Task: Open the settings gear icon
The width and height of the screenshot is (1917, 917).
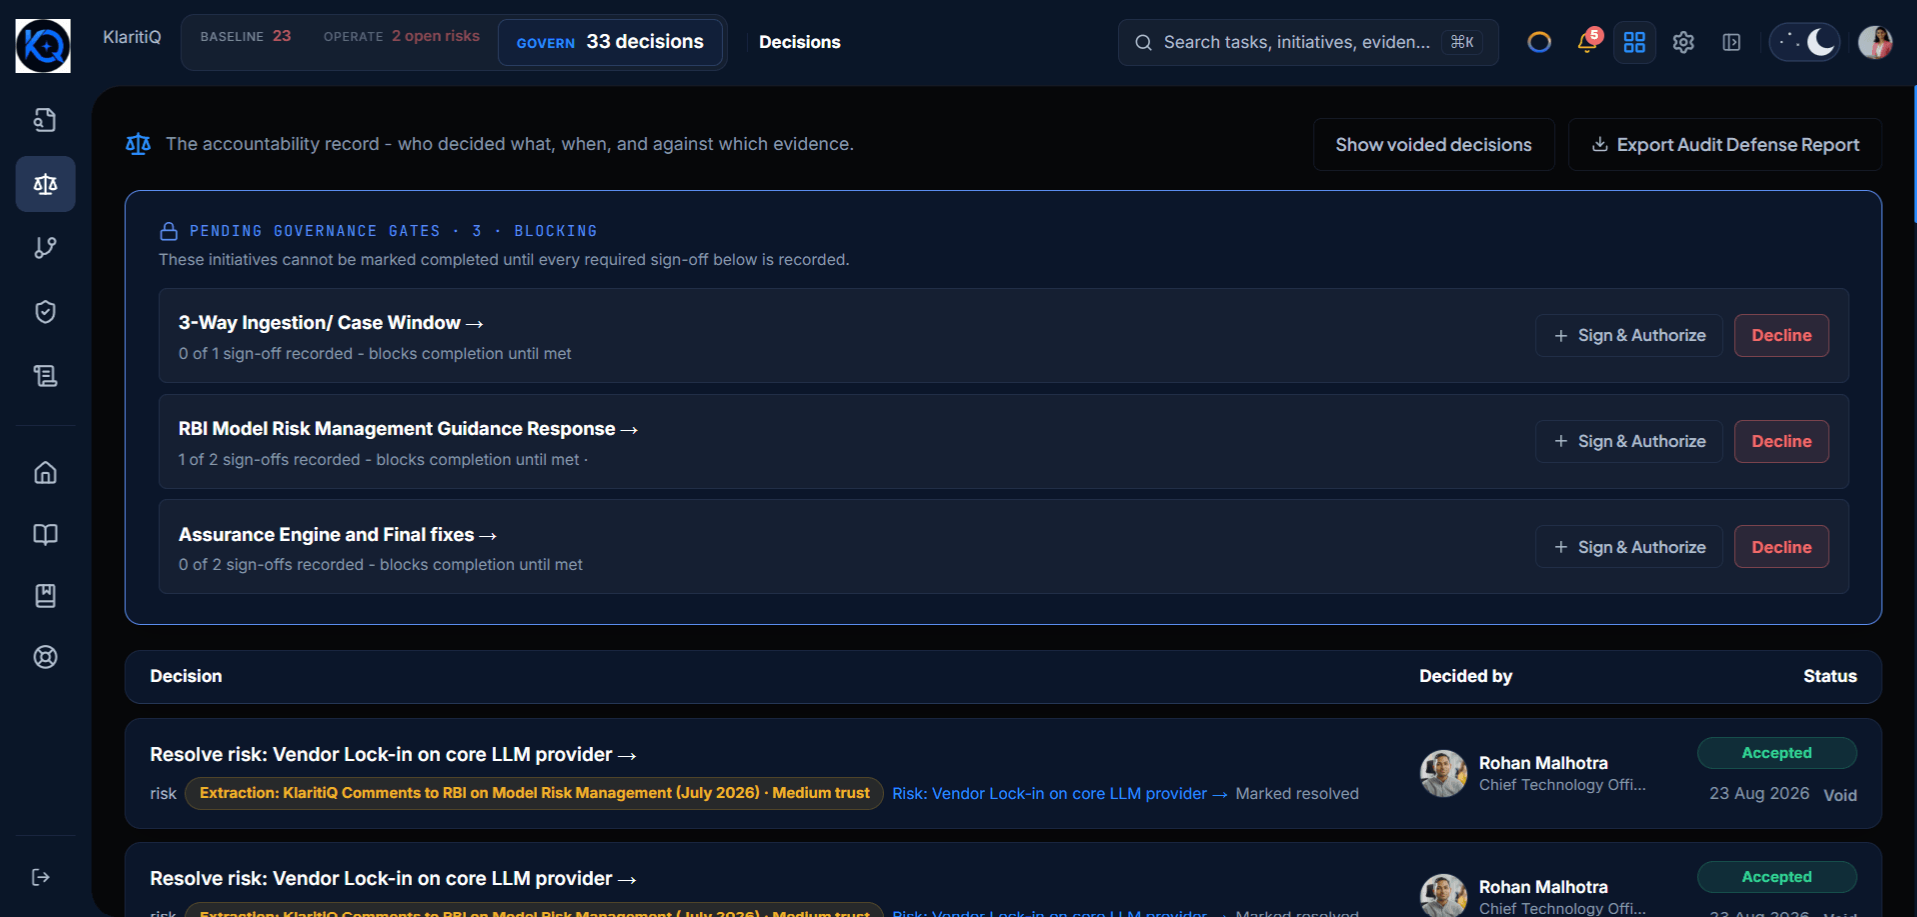Action: [1683, 42]
